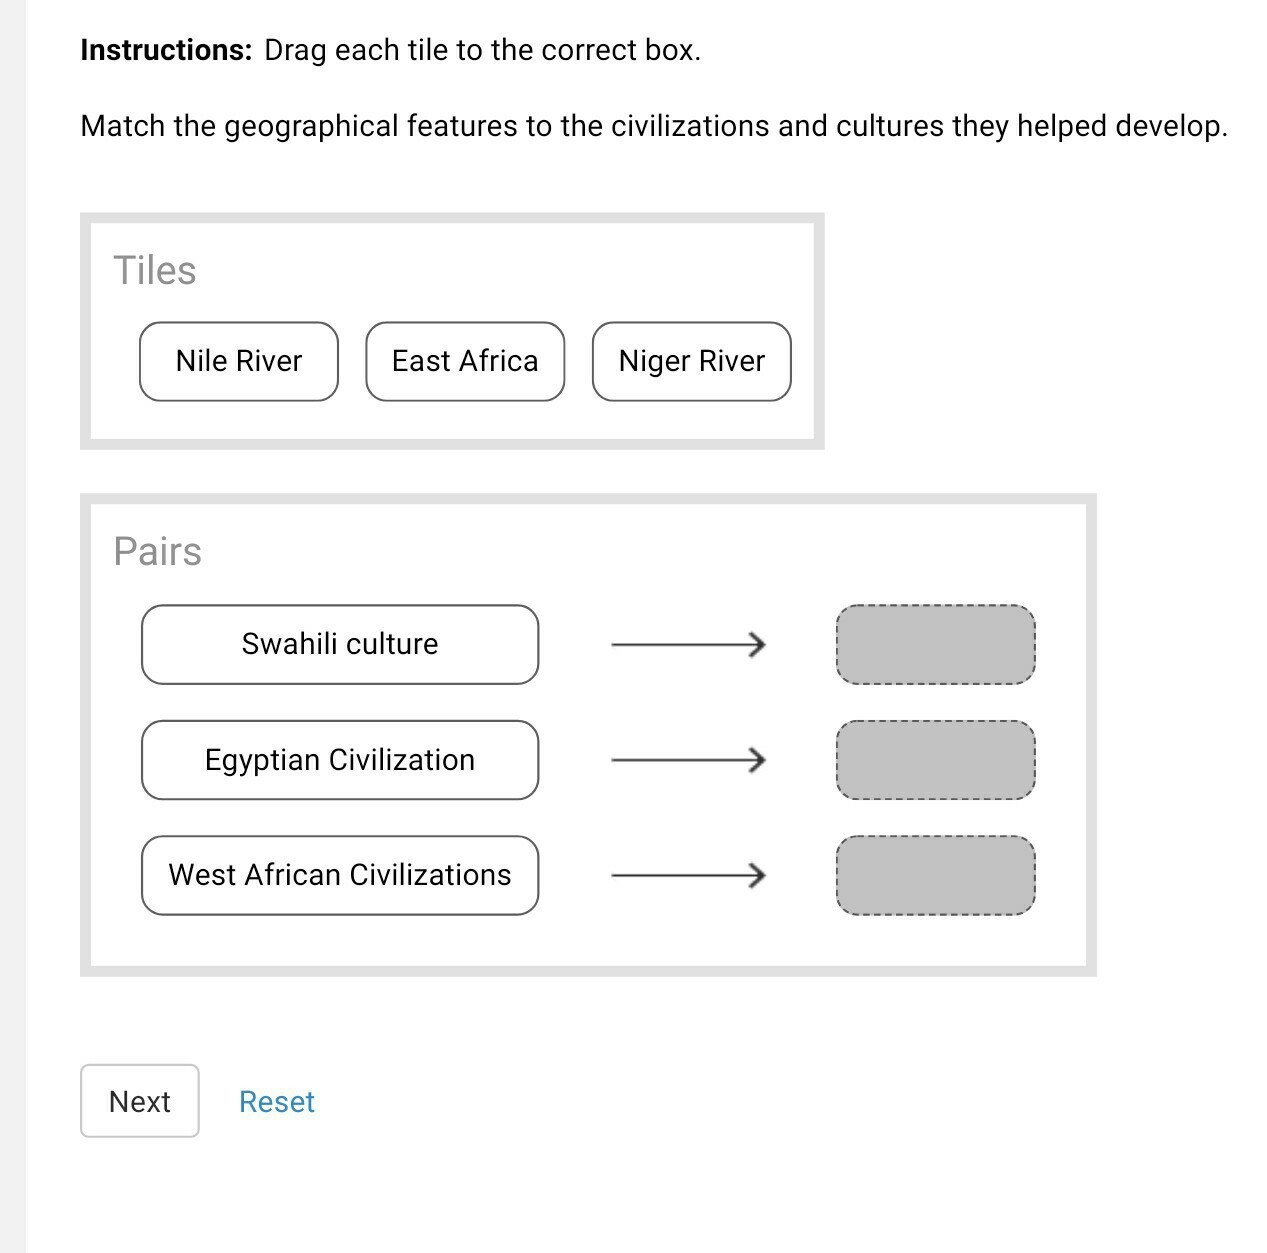
Task: Click the "Drag each tile" instruction text
Action: click(x=482, y=50)
